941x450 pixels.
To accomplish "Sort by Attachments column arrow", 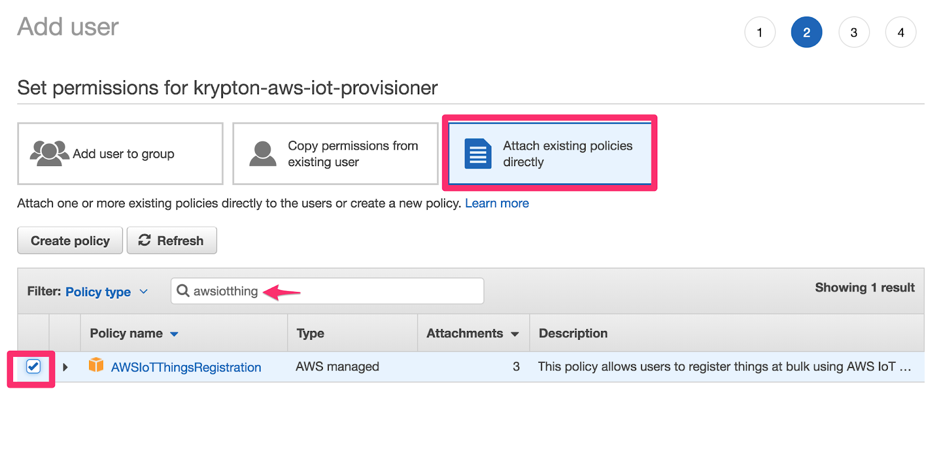I will 515,334.
